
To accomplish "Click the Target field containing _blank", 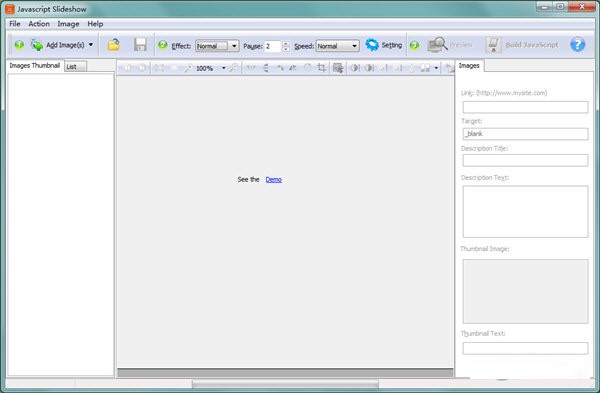I will pos(525,134).
